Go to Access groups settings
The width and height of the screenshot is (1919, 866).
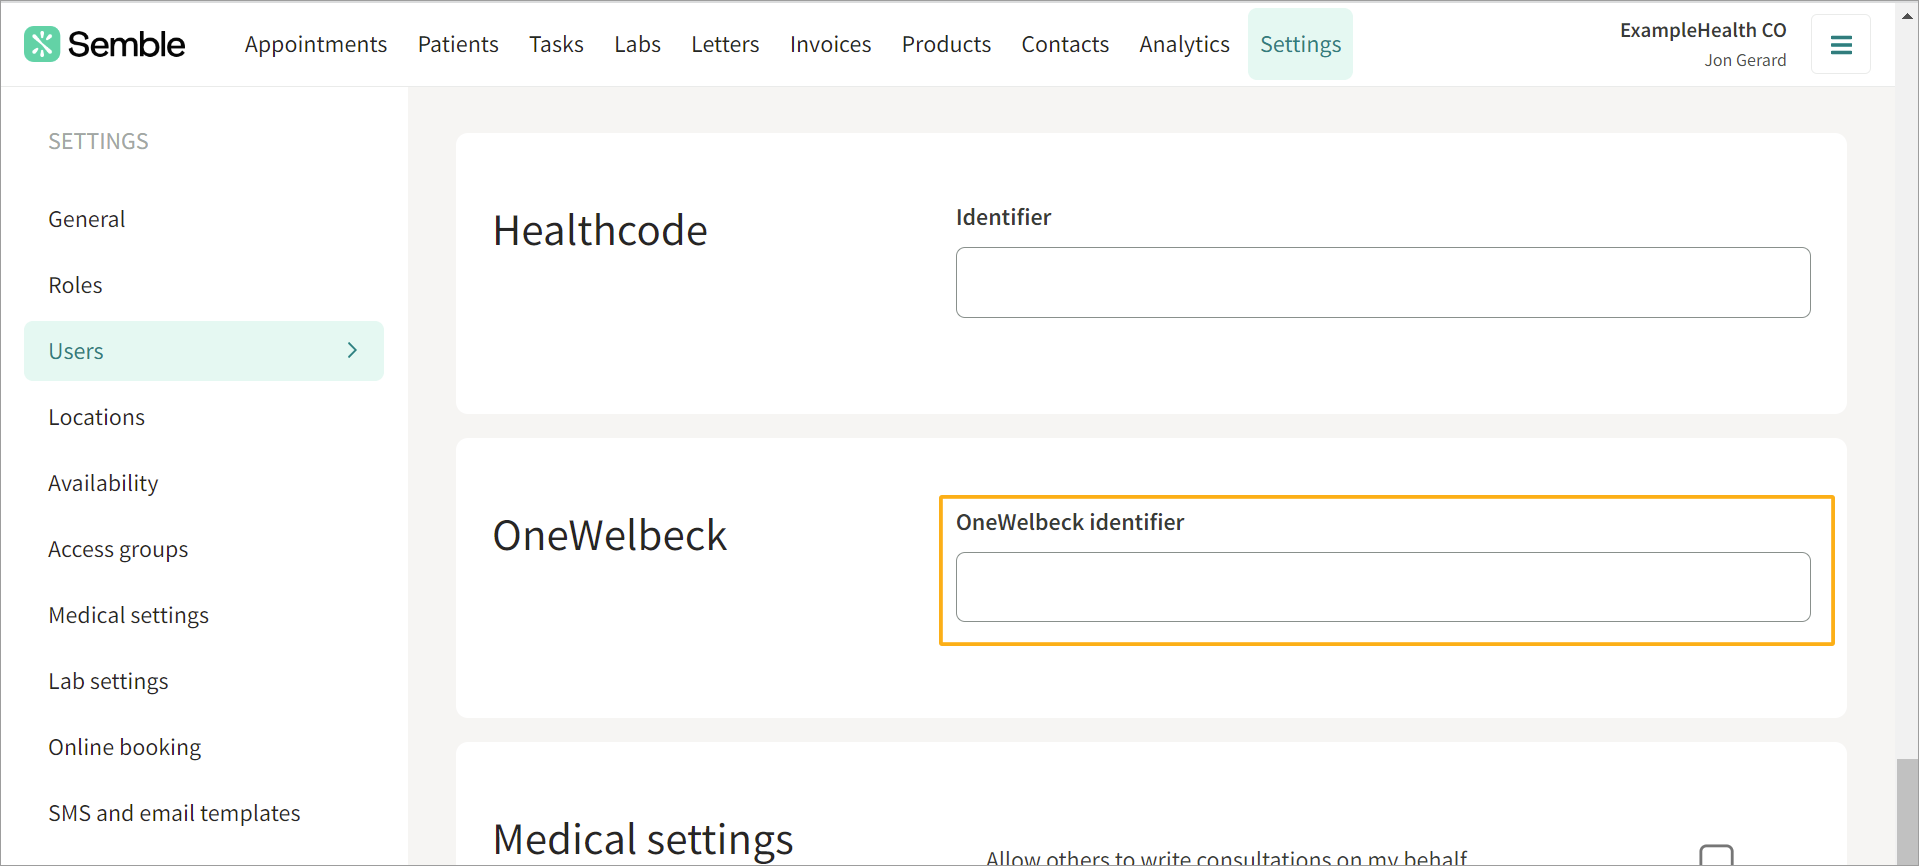tap(118, 549)
